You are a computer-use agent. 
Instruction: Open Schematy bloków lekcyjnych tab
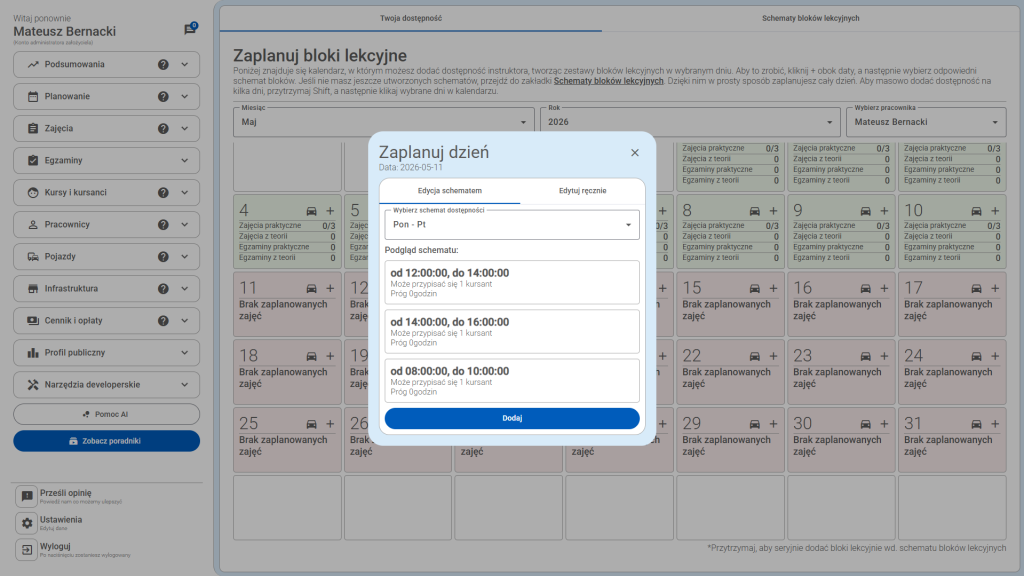810,18
